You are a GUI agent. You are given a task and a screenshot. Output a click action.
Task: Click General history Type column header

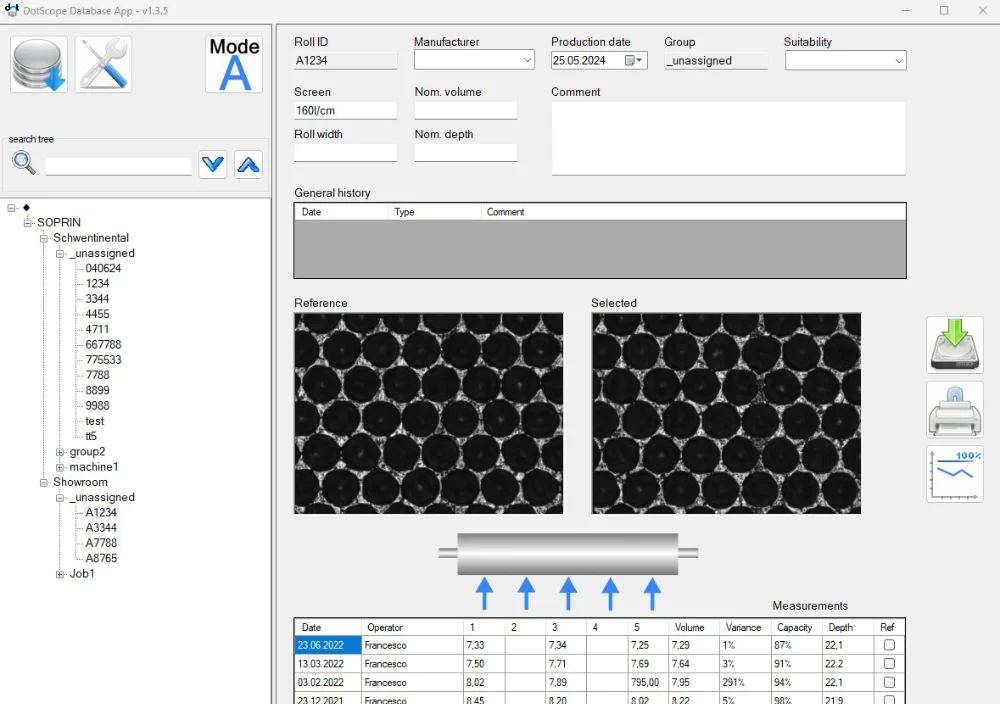pyautogui.click(x=434, y=212)
